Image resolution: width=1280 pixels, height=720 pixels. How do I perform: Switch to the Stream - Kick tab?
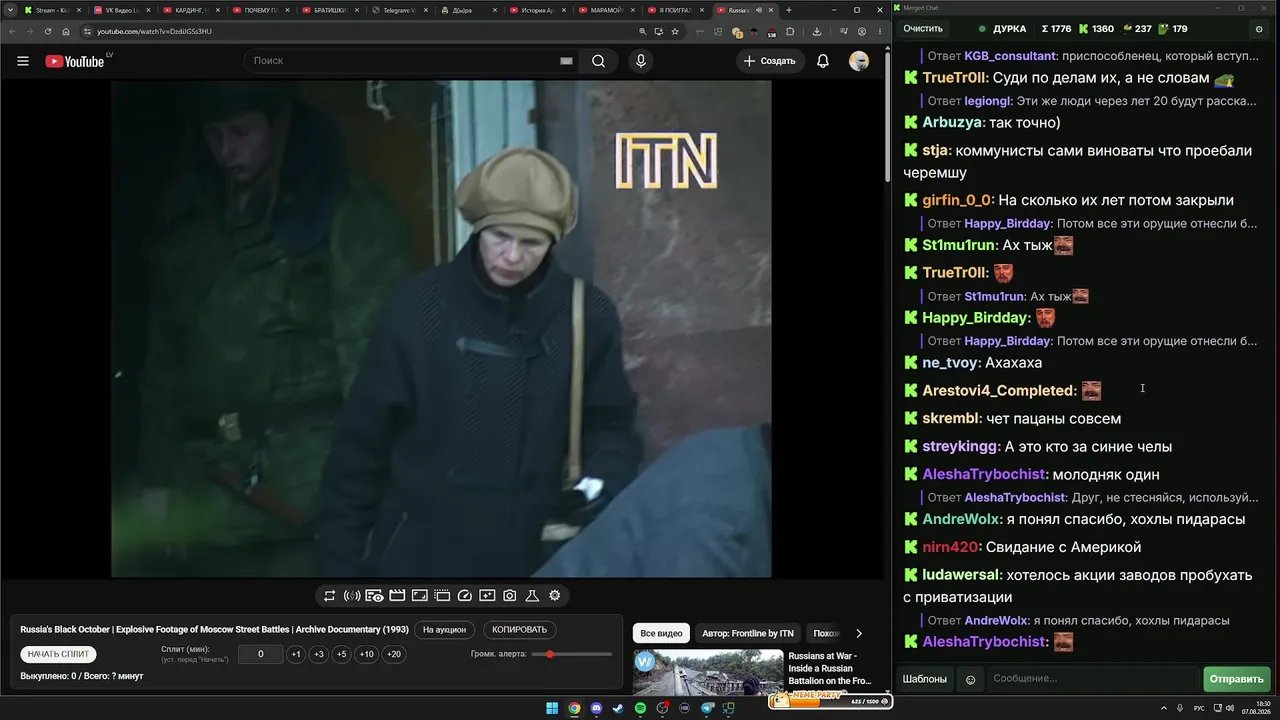click(53, 10)
